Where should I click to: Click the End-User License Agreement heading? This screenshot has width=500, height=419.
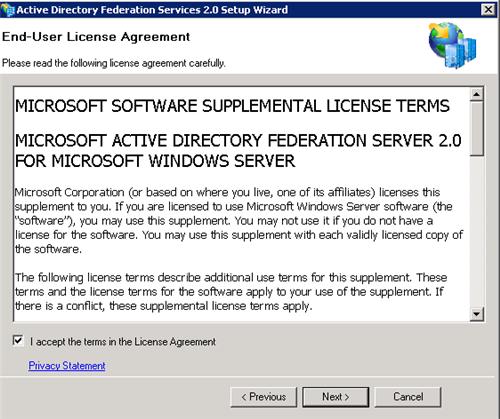click(96, 37)
